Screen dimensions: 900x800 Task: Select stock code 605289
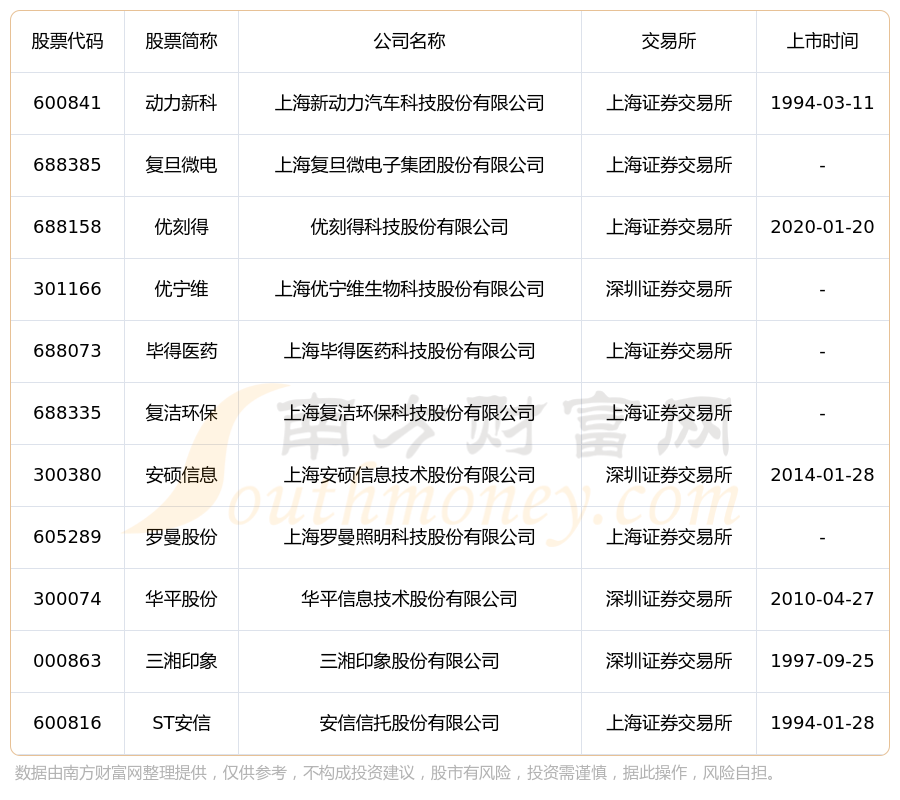click(67, 537)
